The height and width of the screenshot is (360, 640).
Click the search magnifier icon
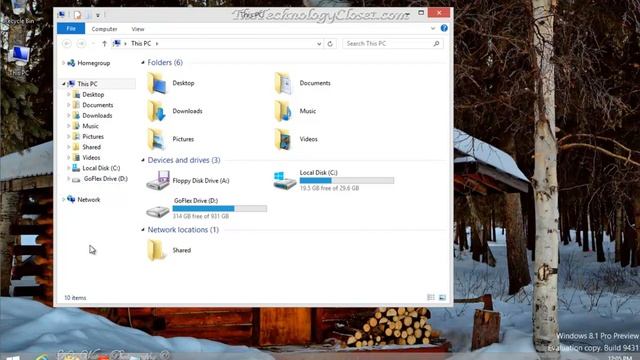tap(436, 44)
